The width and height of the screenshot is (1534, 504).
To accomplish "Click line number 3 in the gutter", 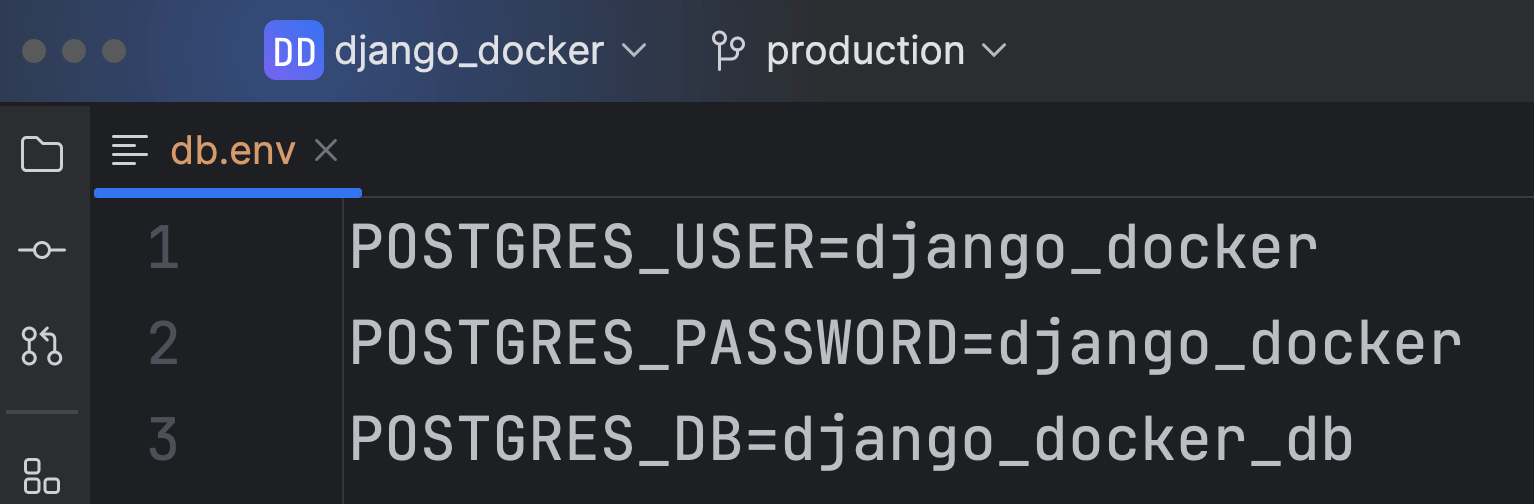I will 163,440.
